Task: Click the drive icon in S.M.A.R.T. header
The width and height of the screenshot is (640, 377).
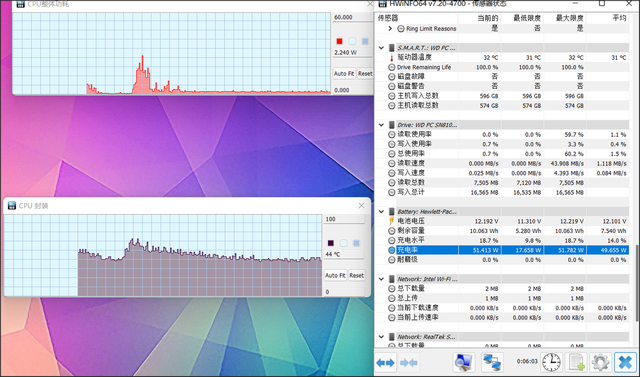Action: coord(391,48)
